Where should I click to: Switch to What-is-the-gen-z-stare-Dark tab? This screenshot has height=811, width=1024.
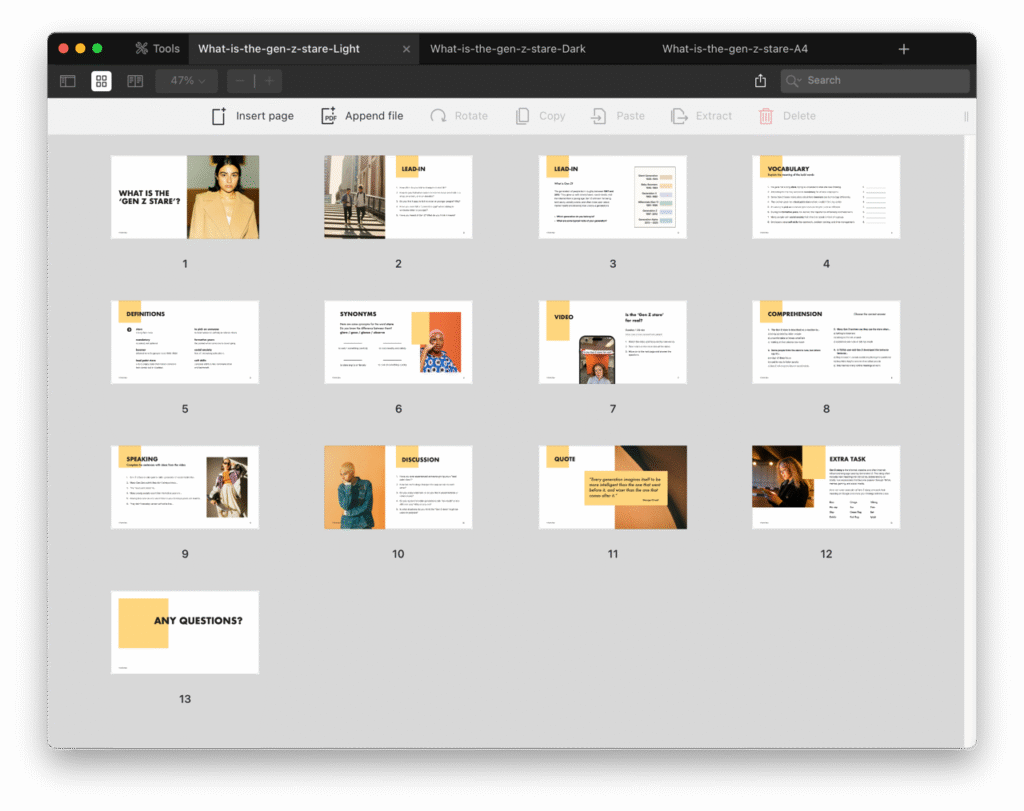coord(507,49)
